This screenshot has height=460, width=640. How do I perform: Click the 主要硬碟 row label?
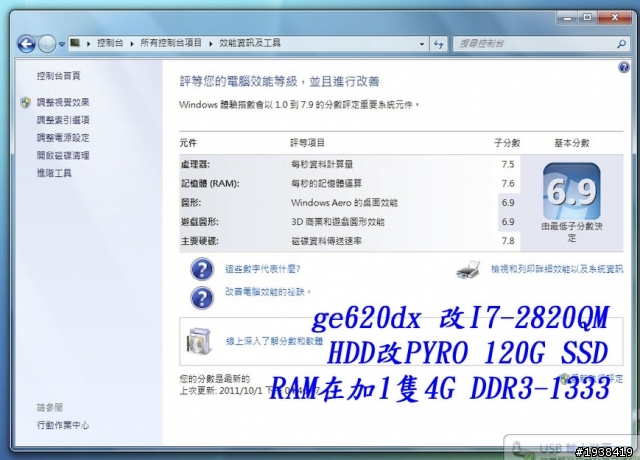[x=200, y=241]
